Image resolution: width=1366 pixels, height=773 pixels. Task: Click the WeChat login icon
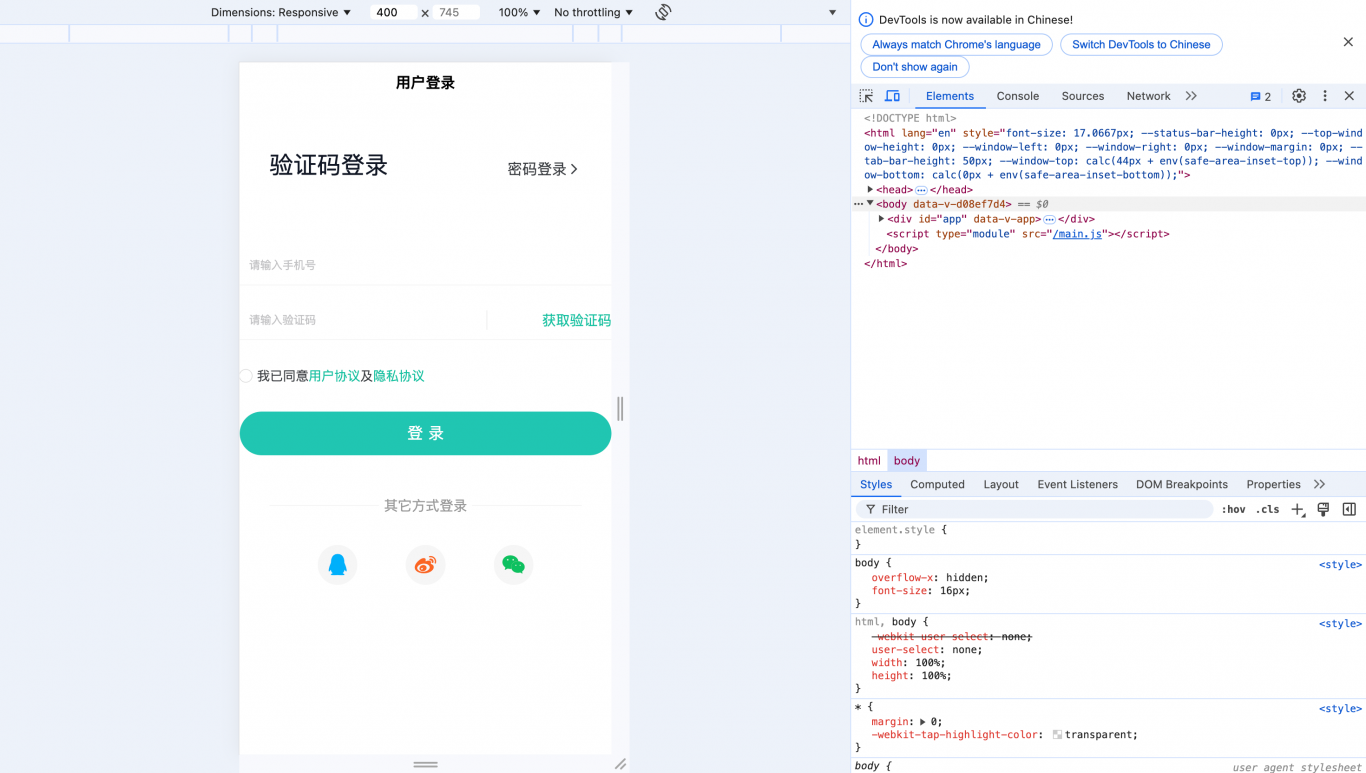point(514,565)
